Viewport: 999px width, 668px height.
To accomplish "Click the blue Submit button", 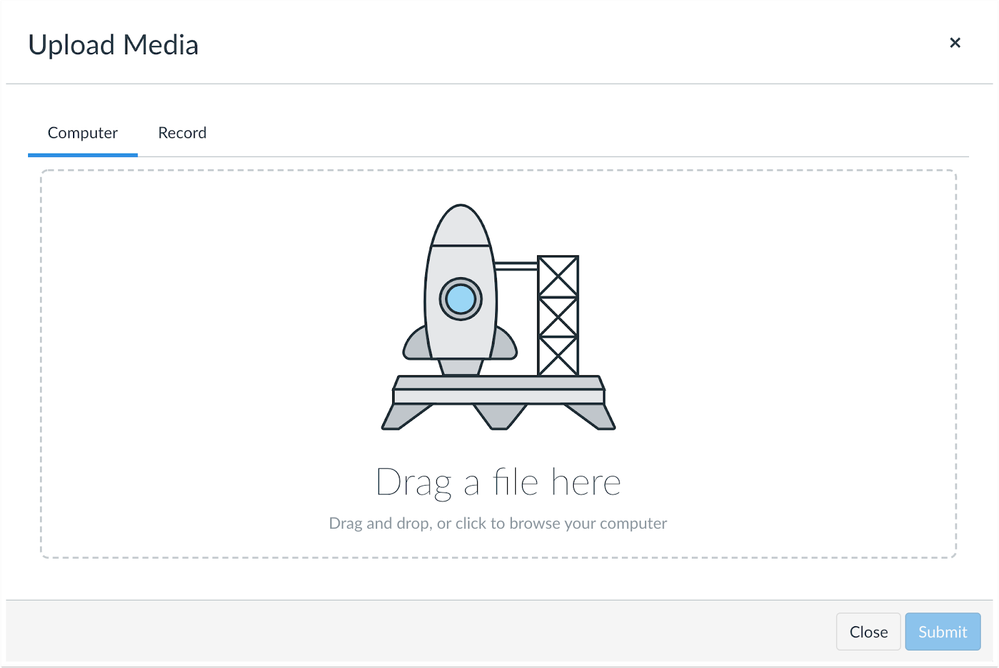I will pos(942,632).
